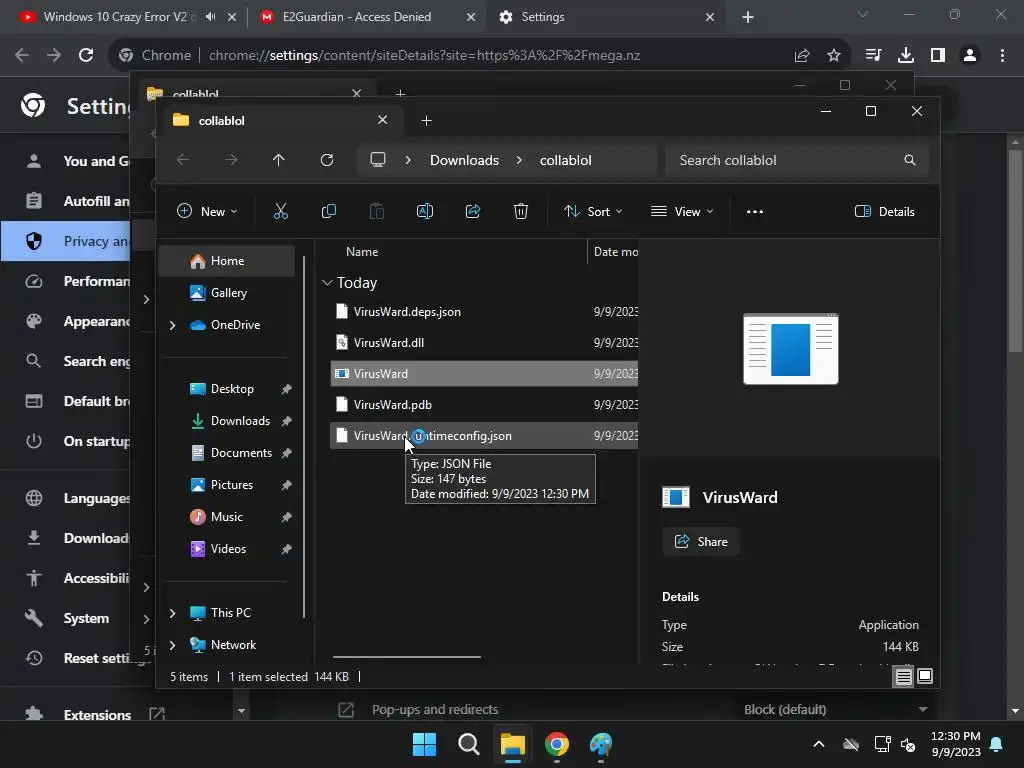Switch to details list view layout icon
The width and height of the screenshot is (1024, 768).
tap(903, 677)
